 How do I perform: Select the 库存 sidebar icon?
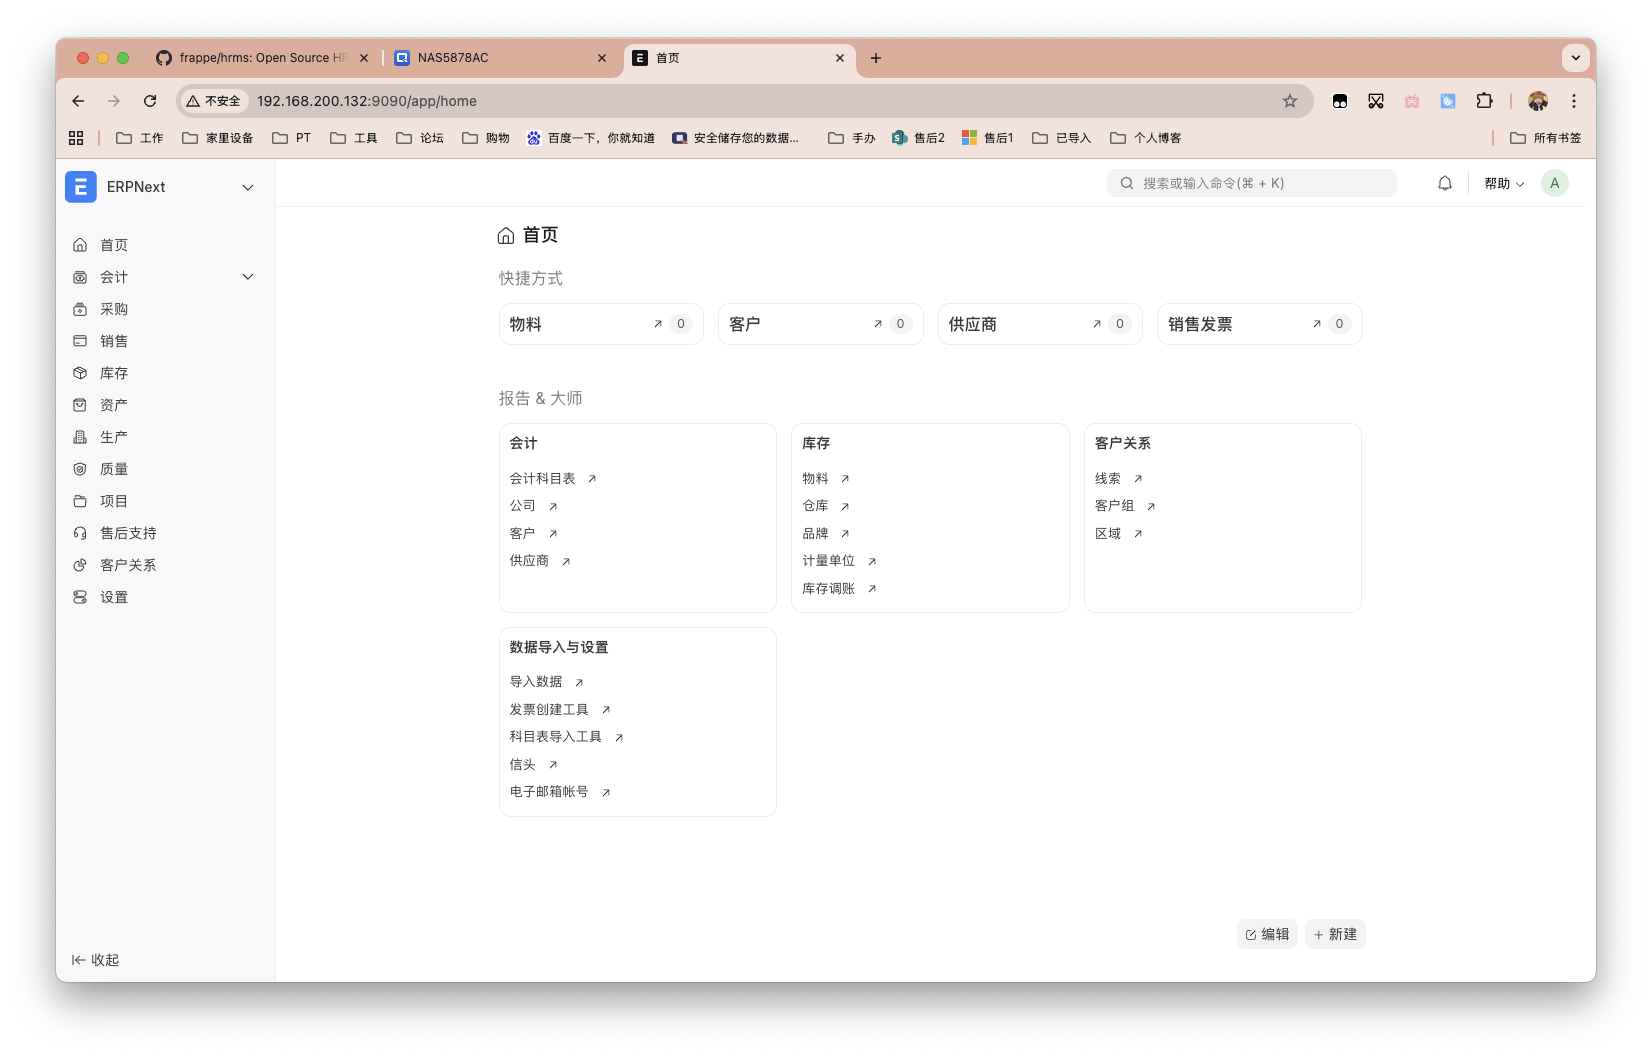(x=80, y=373)
